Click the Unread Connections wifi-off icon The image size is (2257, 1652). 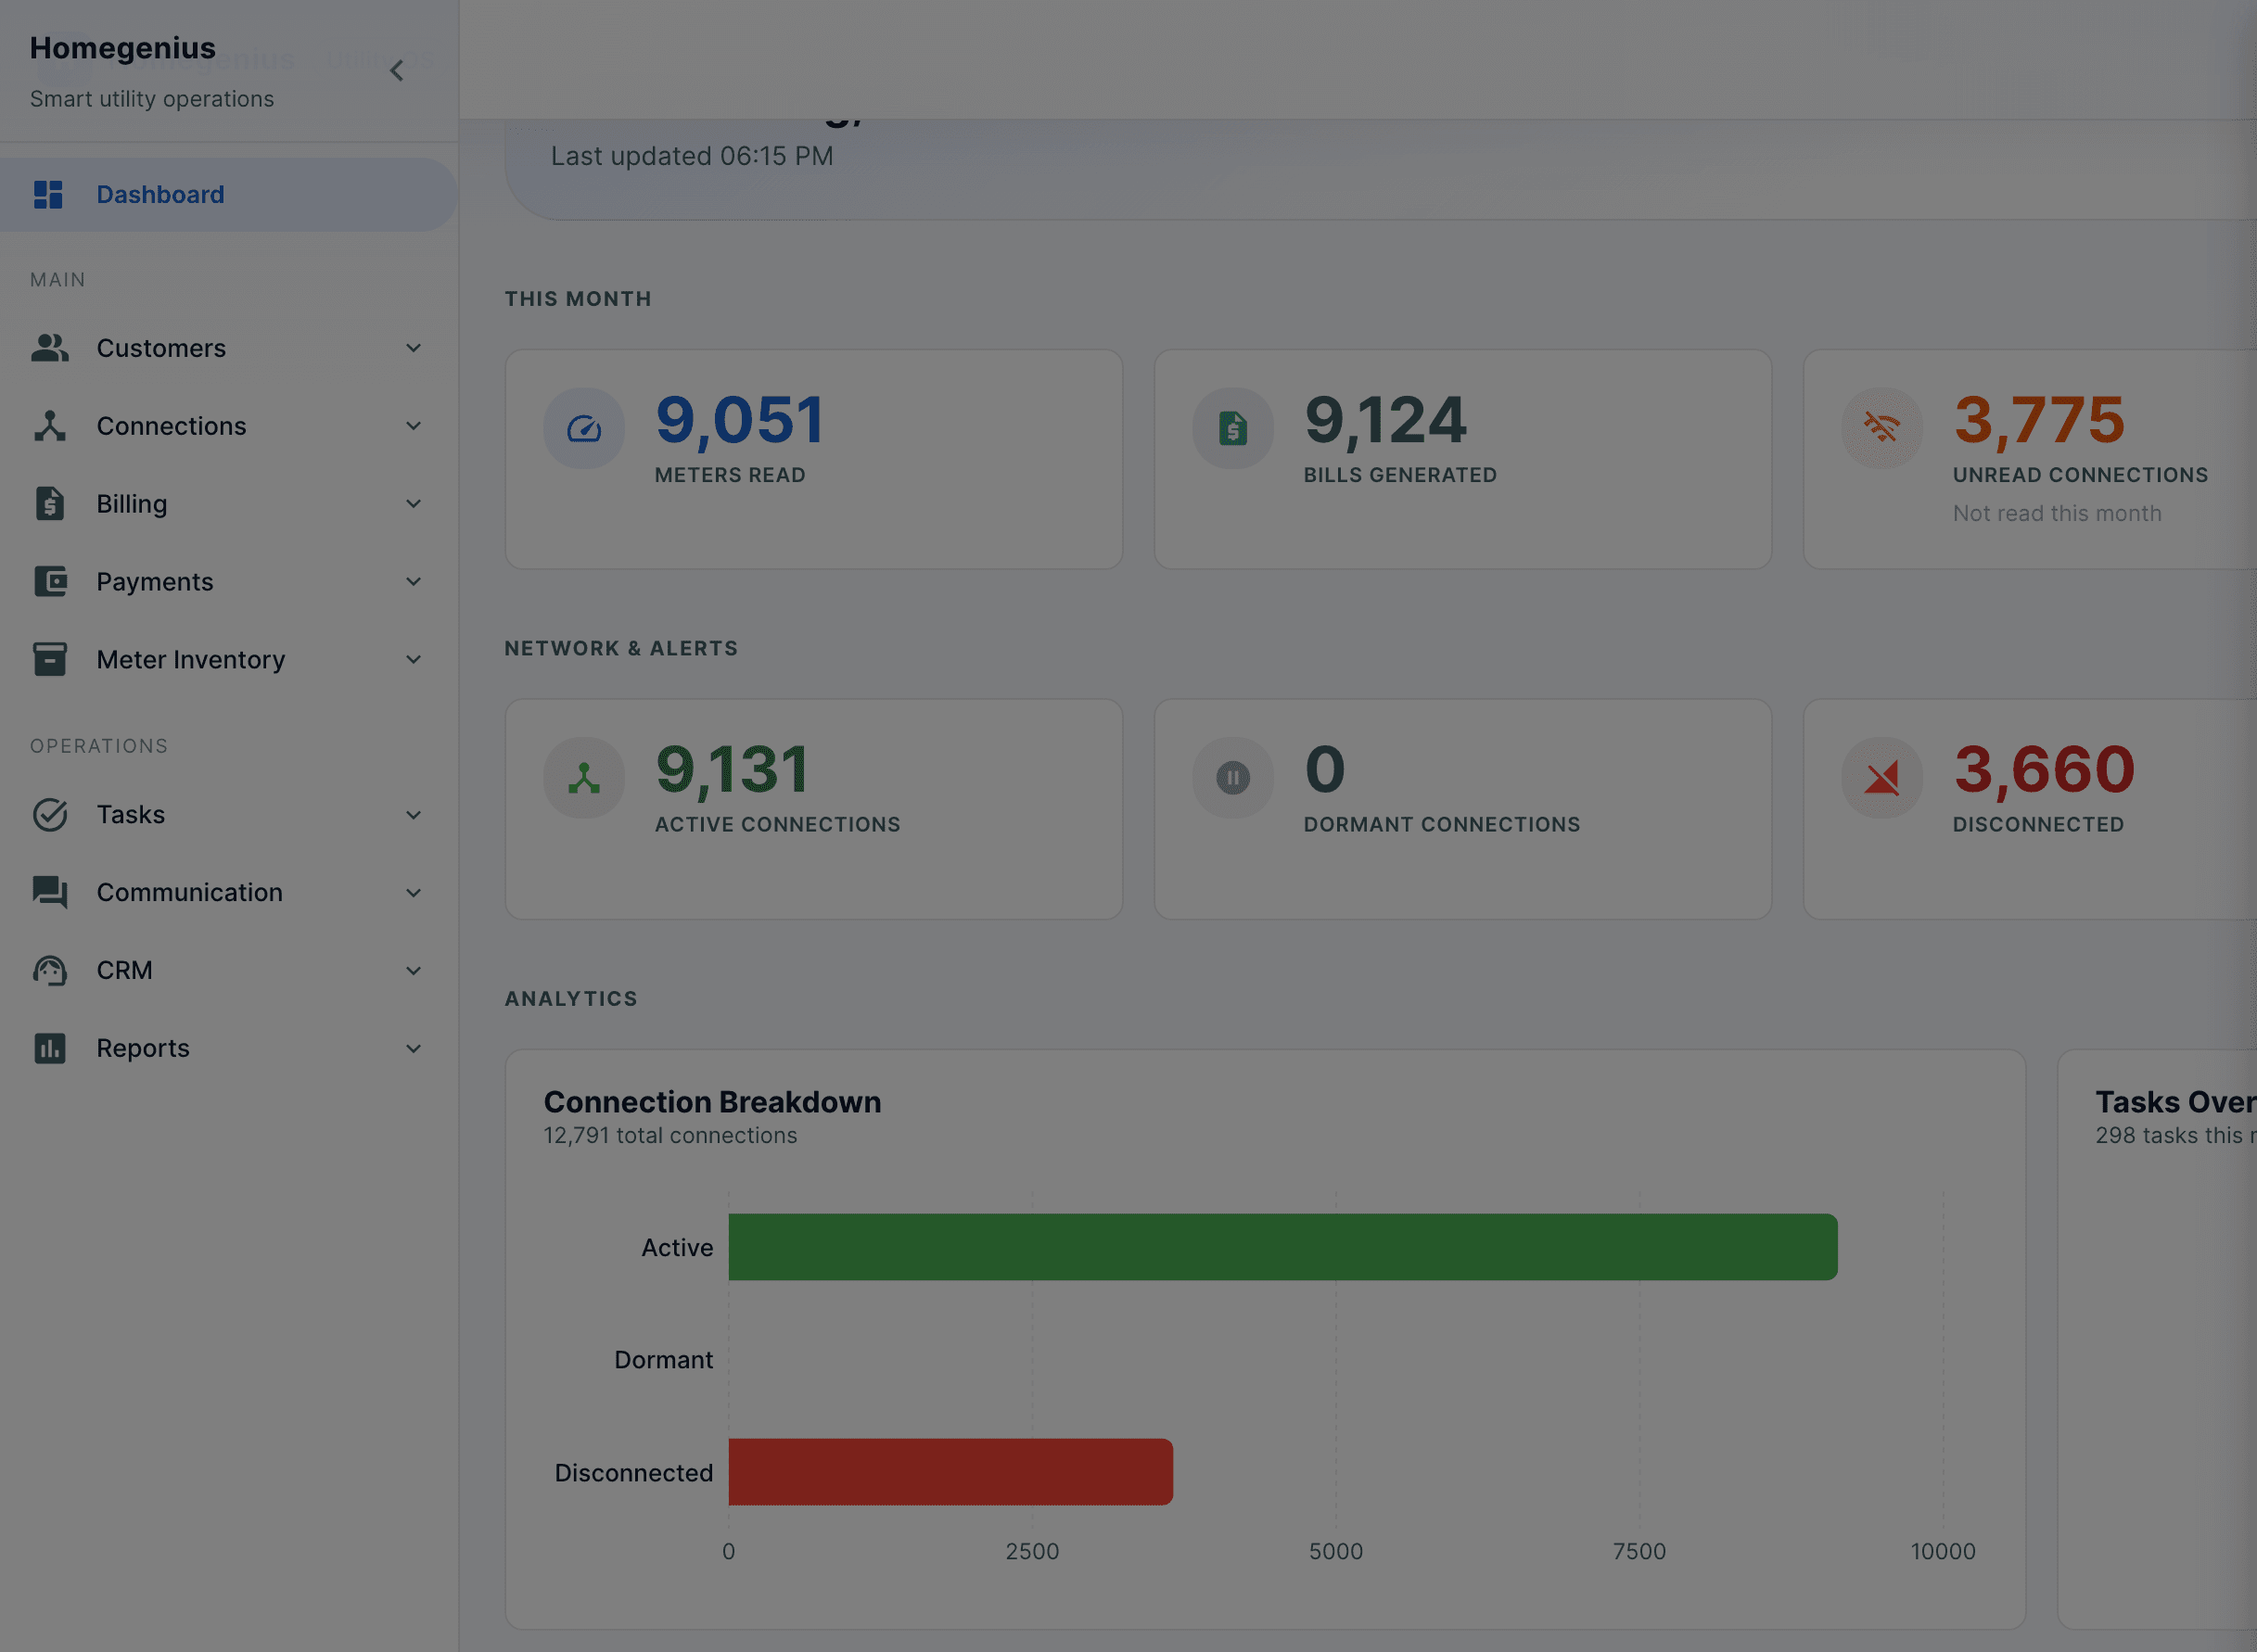[1882, 429]
